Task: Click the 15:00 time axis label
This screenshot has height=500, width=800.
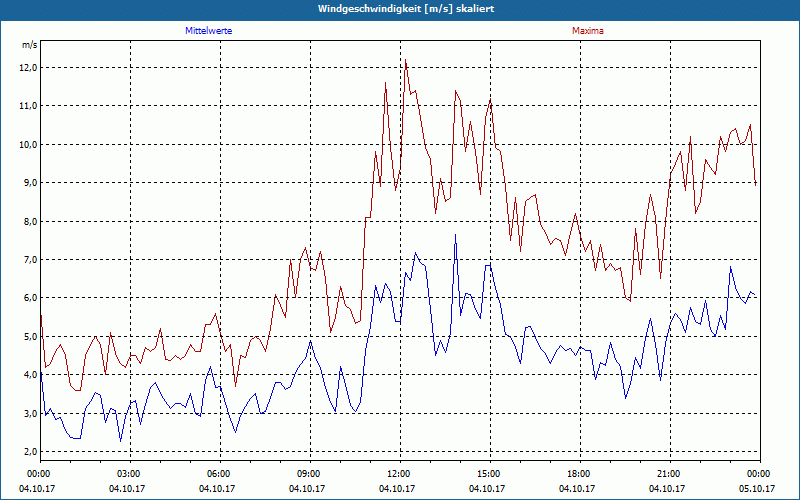Action: click(x=490, y=474)
